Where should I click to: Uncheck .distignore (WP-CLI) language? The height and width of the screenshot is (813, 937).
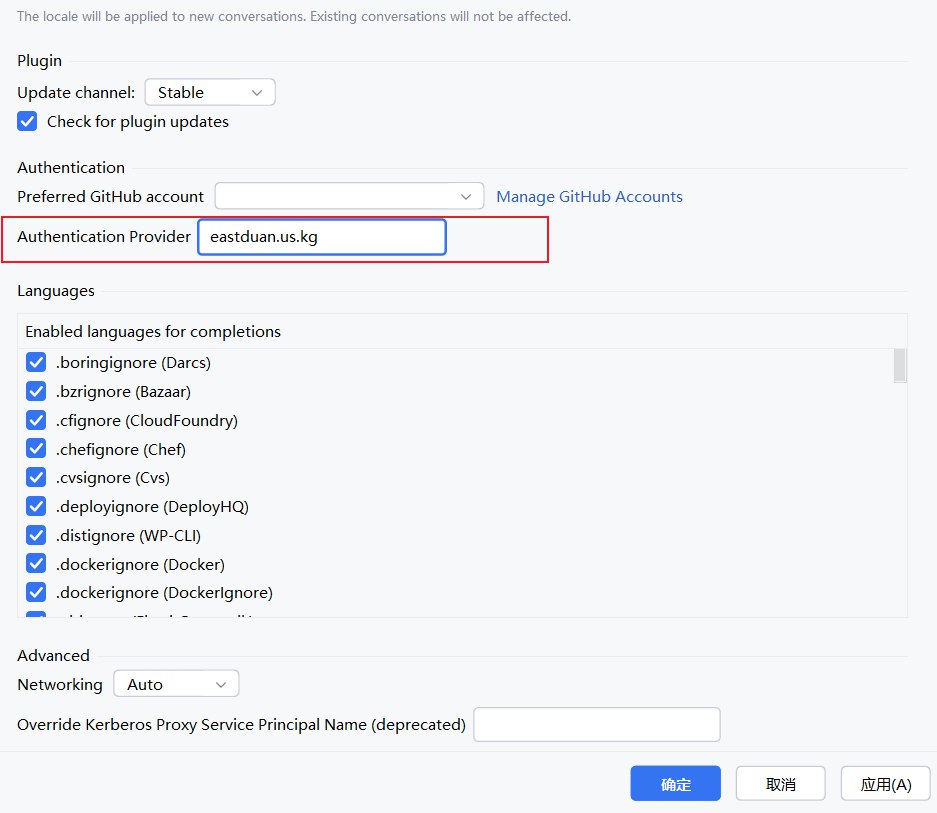36,535
